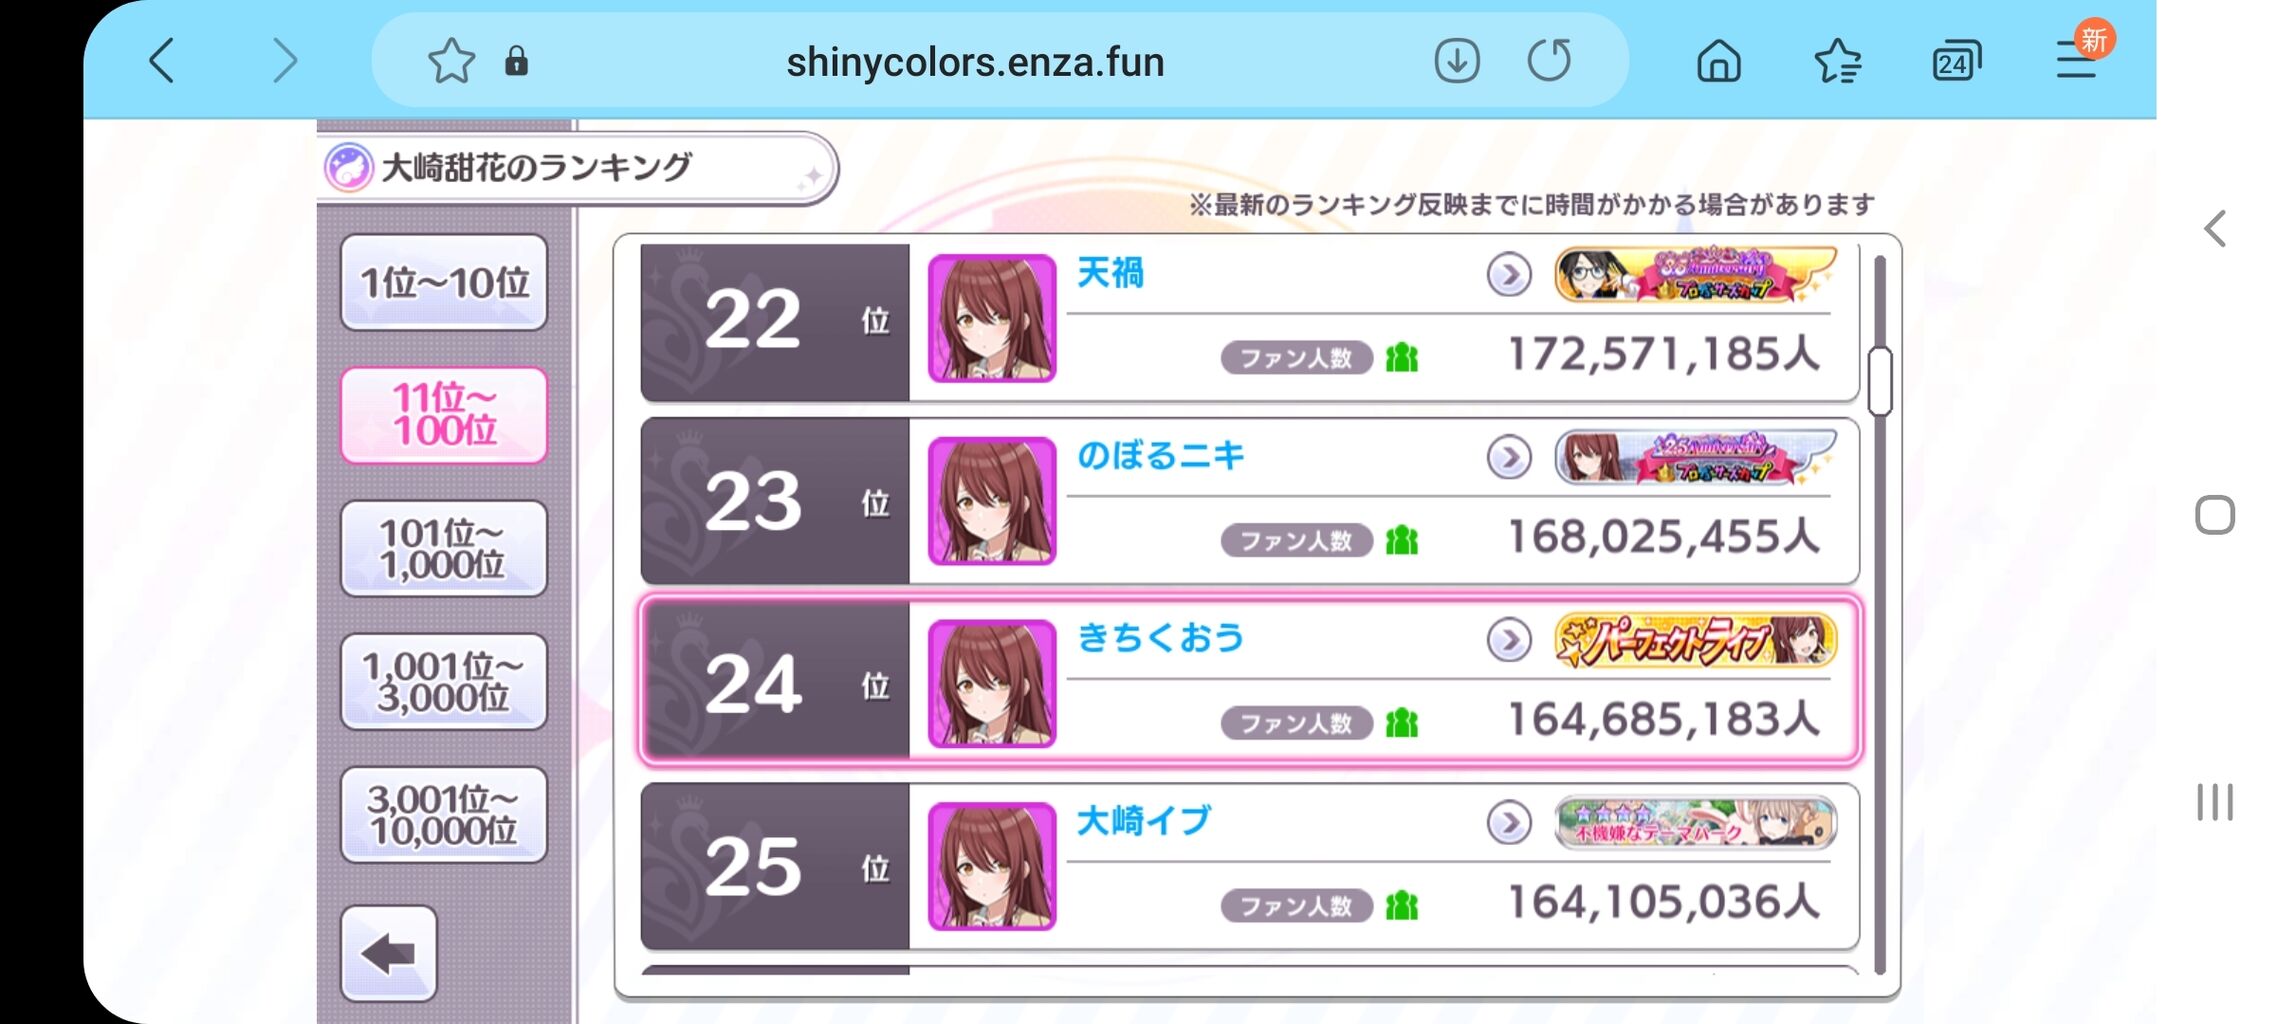
Task: Open bookmarks list star icon
Action: 1837,61
